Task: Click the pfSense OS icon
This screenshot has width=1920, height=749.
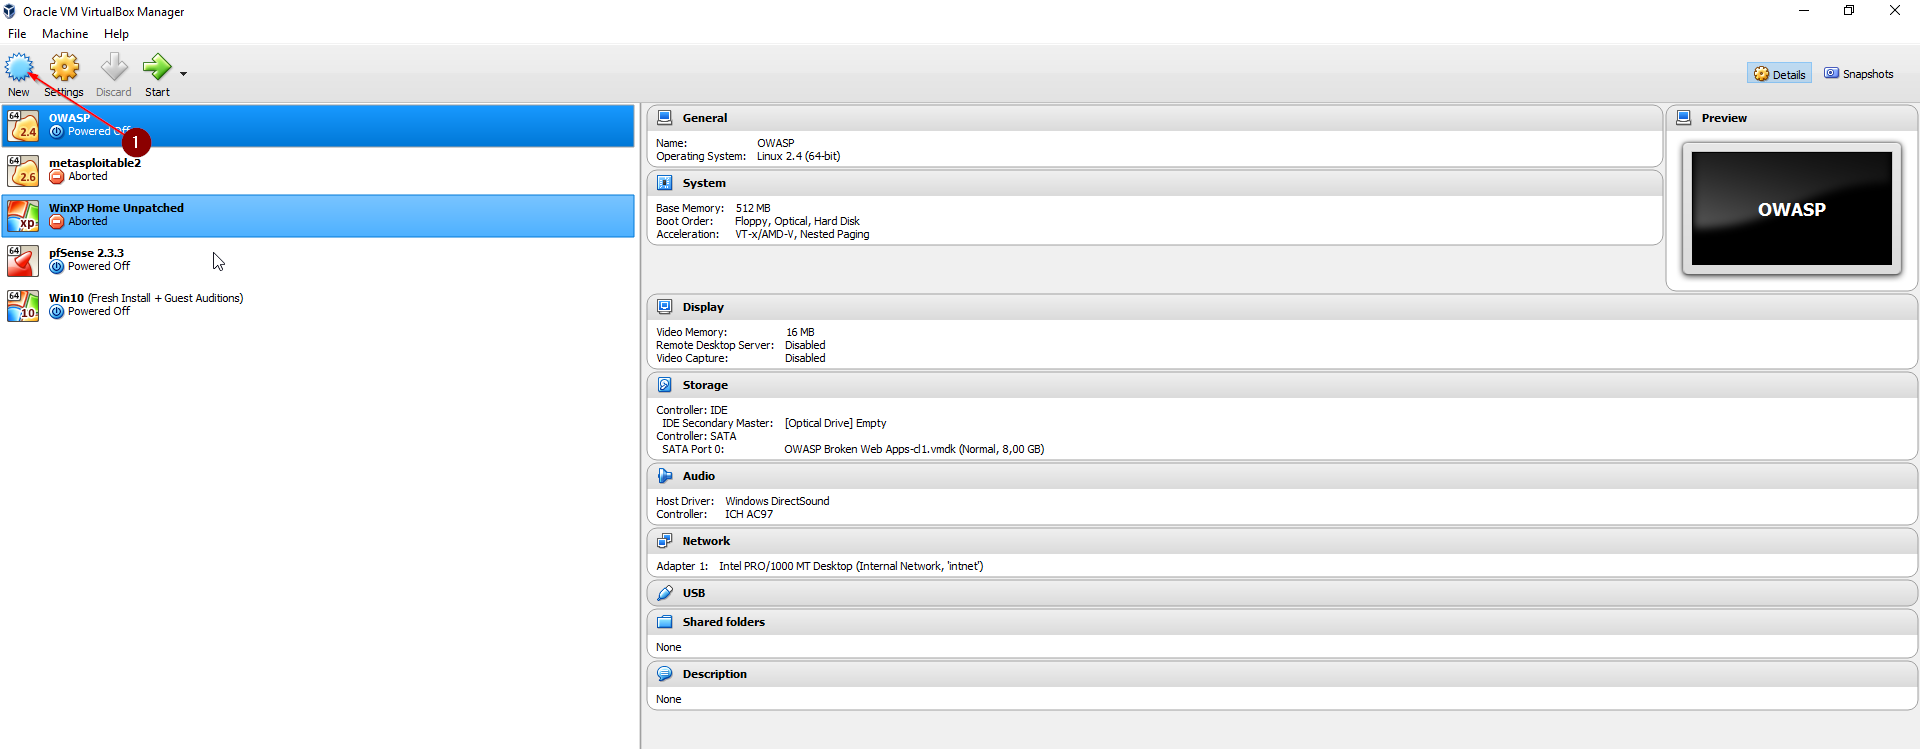Action: point(23,261)
